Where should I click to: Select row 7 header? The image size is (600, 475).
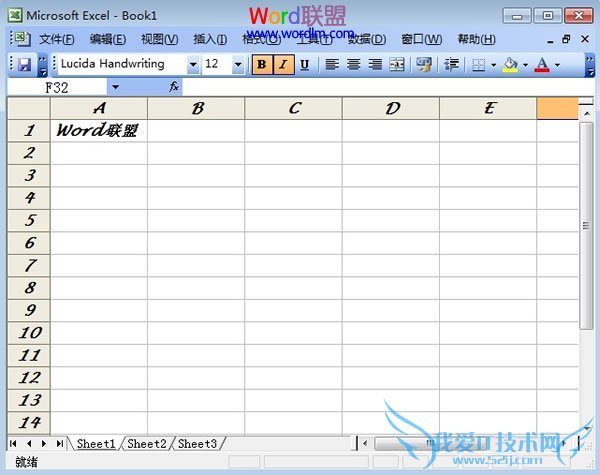coord(29,265)
